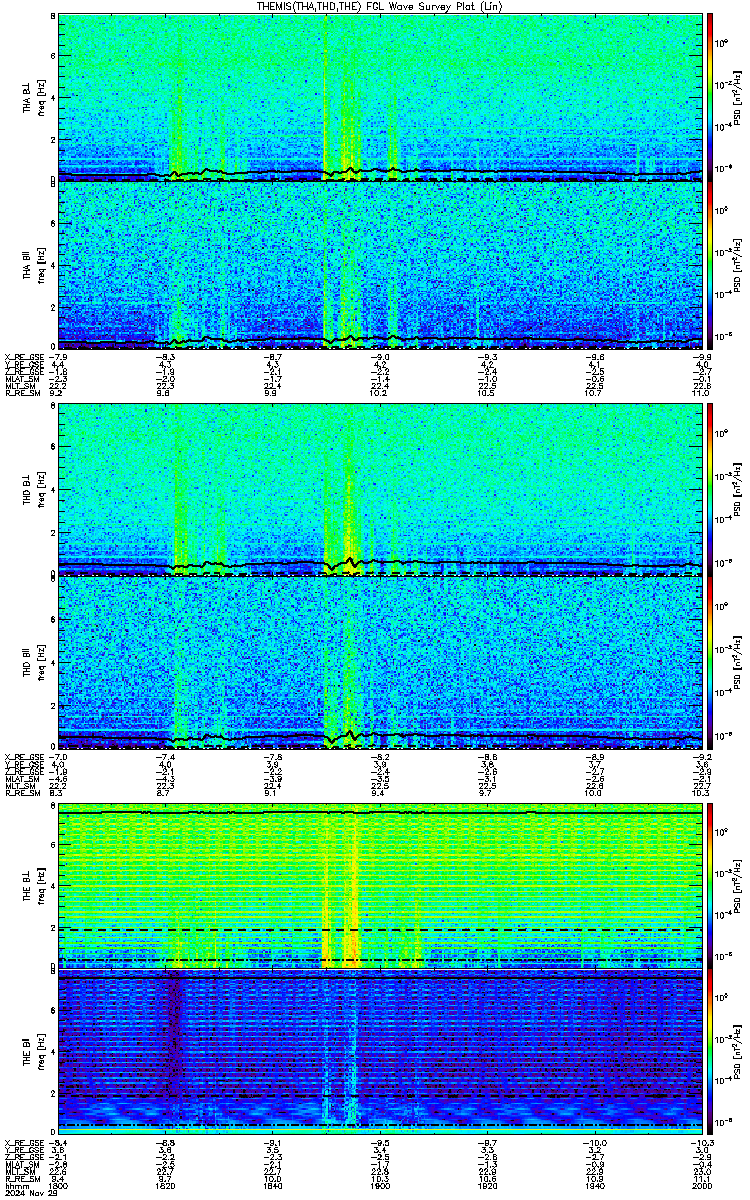Click the 1820 time tick label

(166, 1187)
